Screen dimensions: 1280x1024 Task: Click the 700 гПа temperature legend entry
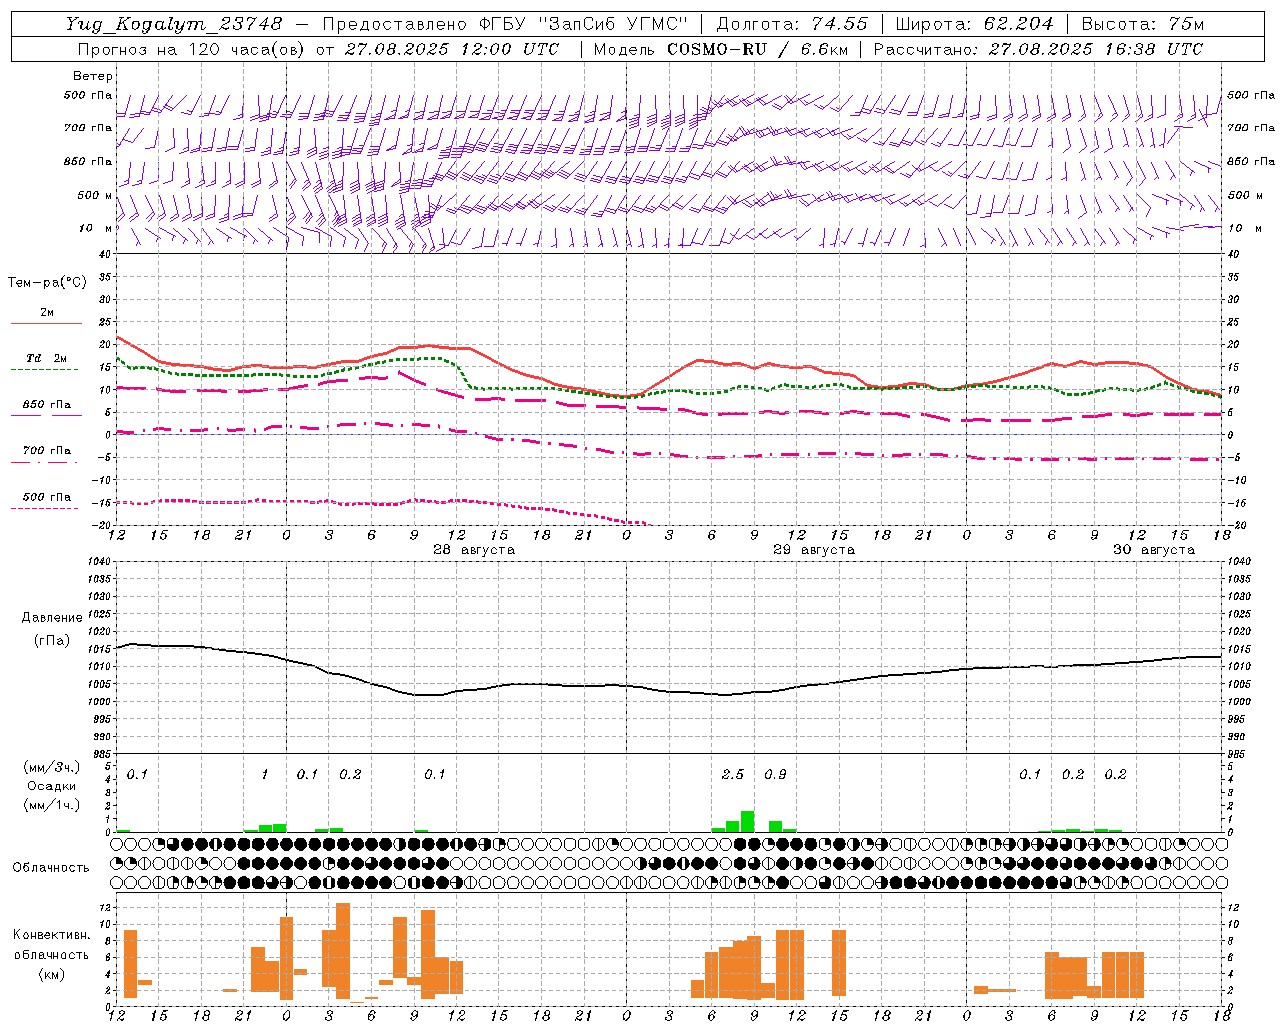47,451
